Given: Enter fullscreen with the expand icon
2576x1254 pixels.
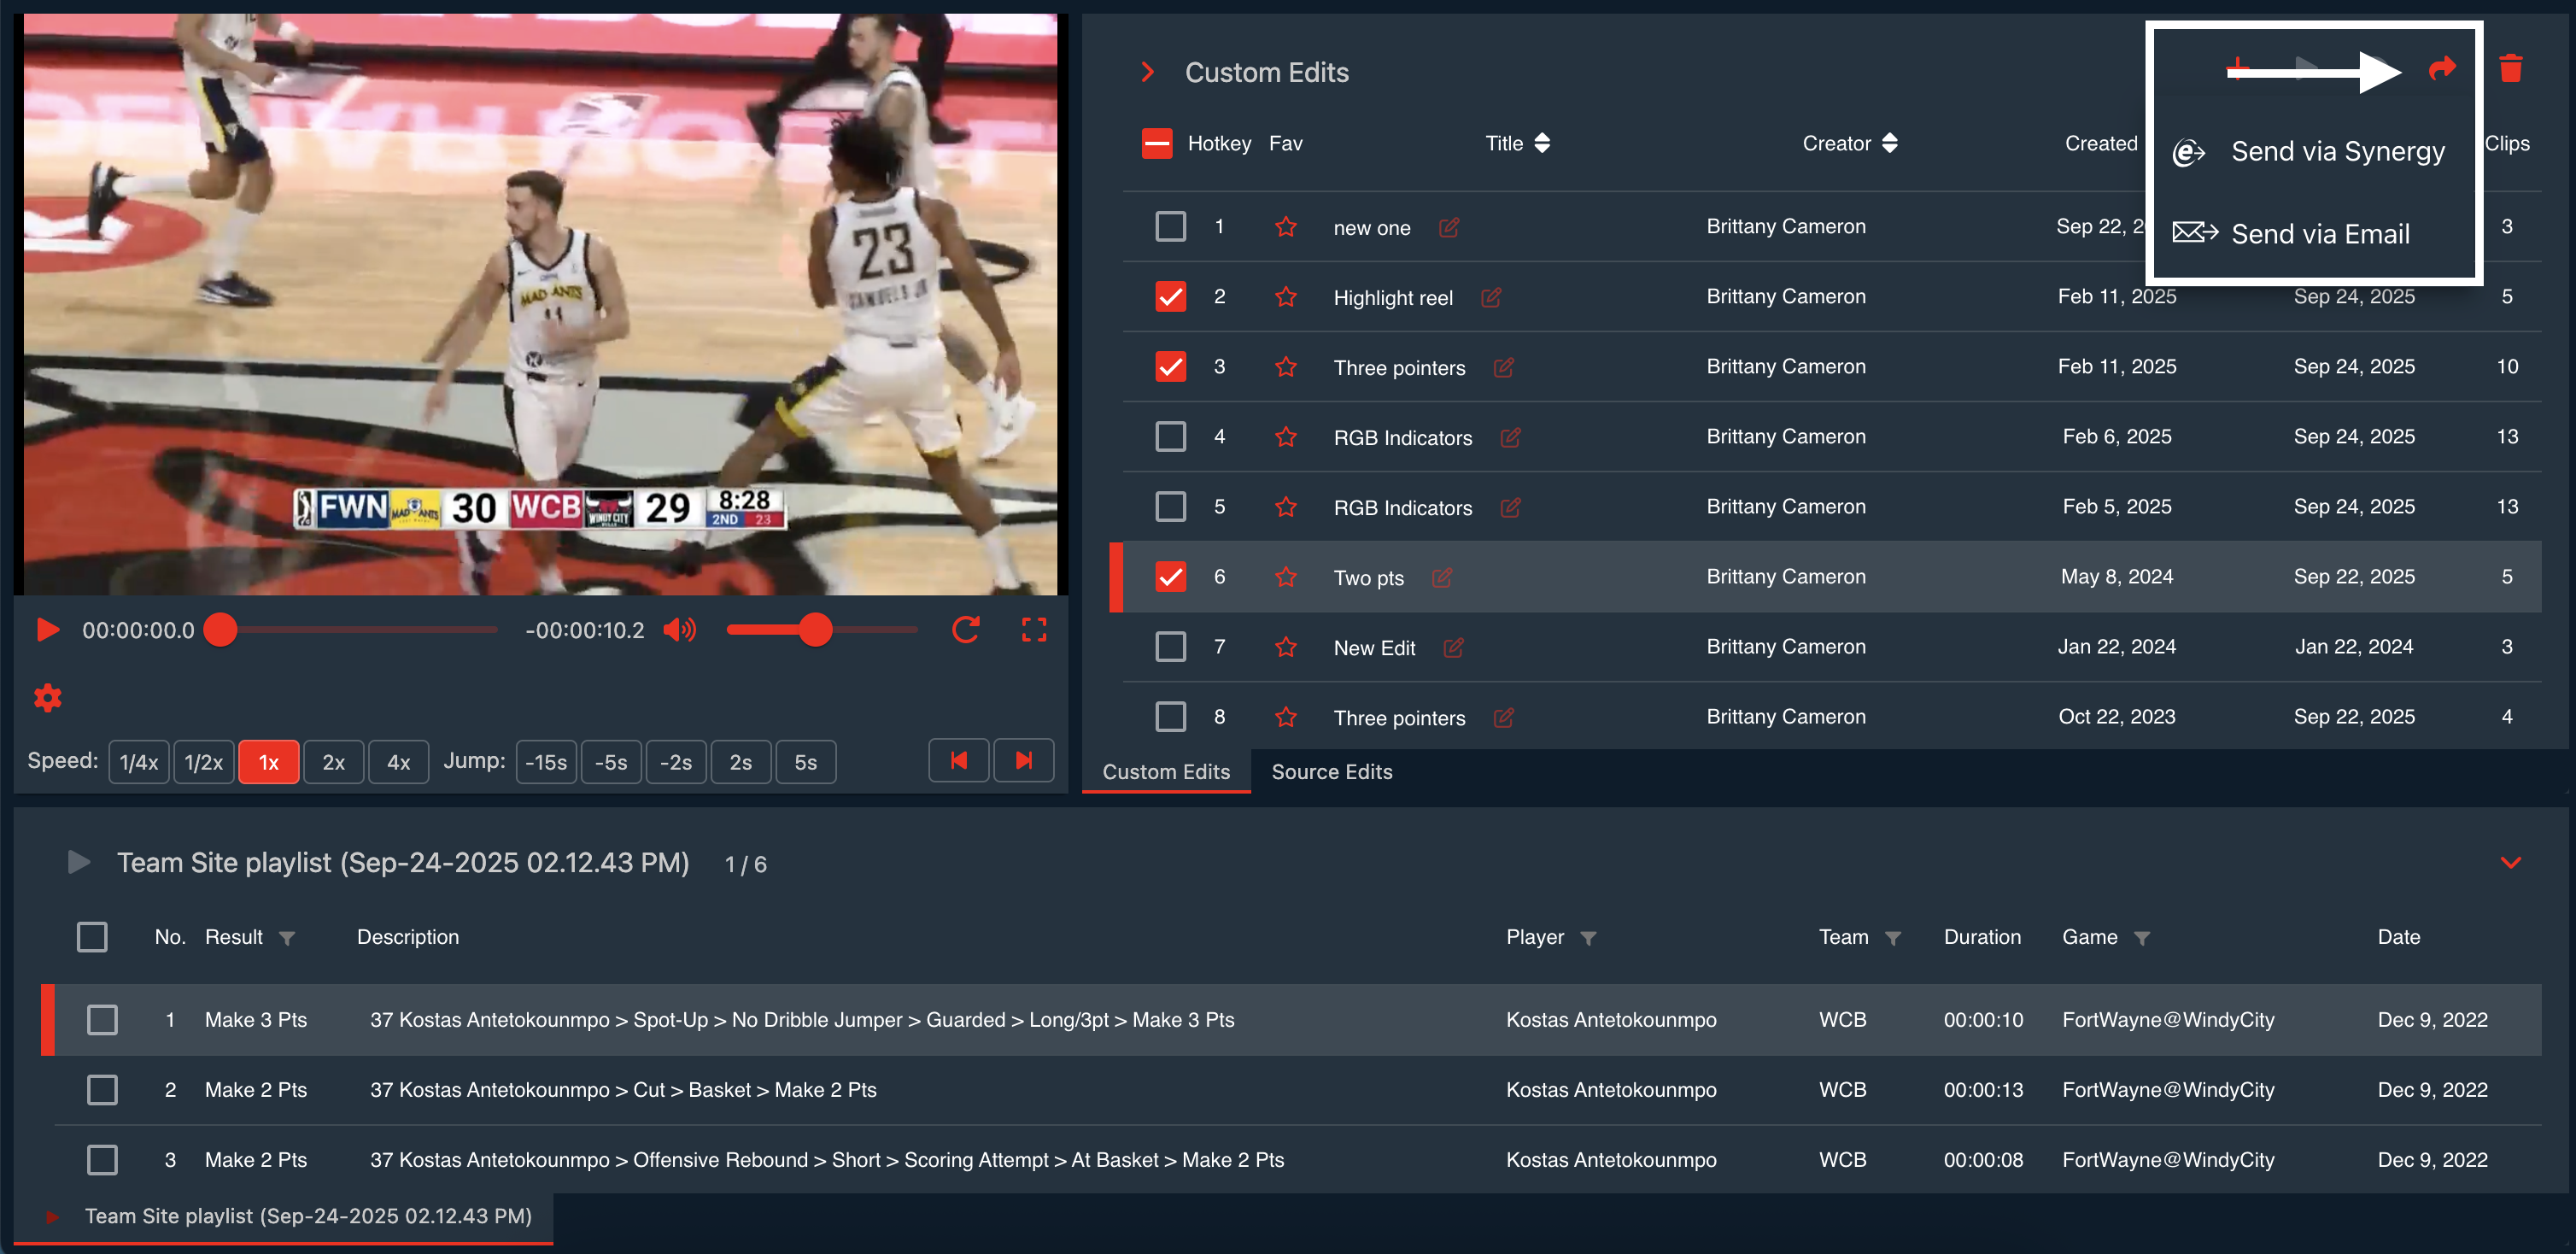Looking at the screenshot, I should 1033,630.
